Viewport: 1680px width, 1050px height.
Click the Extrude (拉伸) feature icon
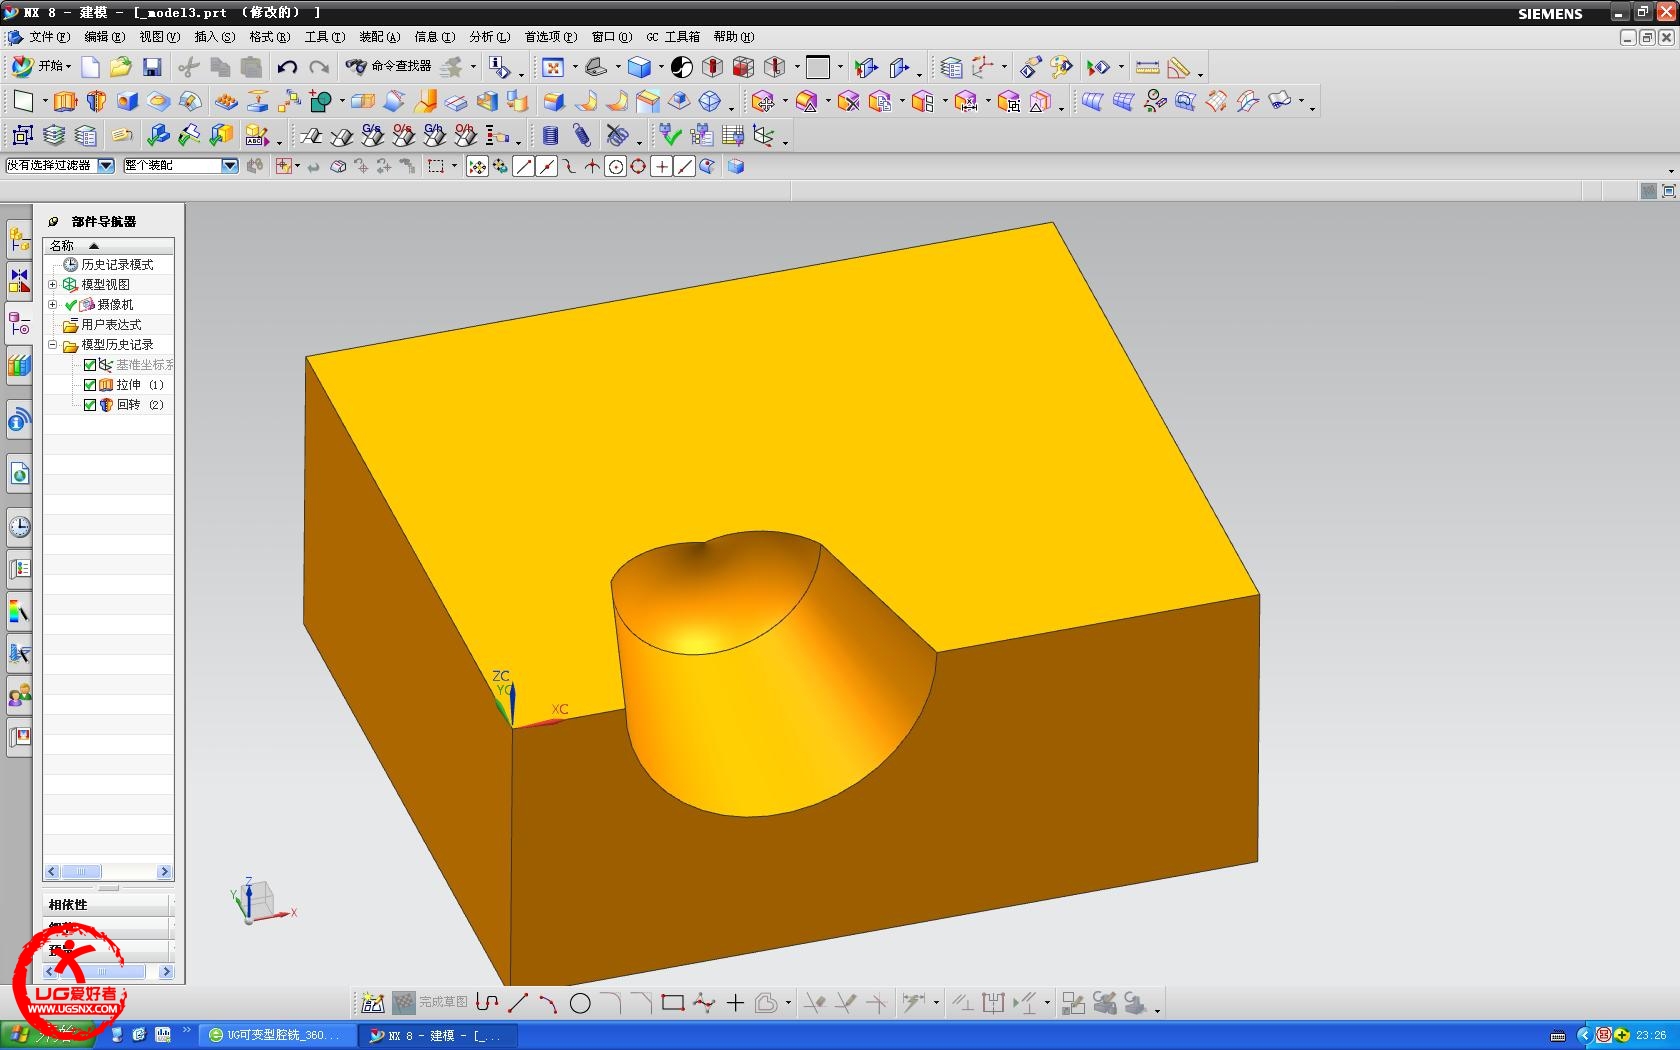point(65,101)
